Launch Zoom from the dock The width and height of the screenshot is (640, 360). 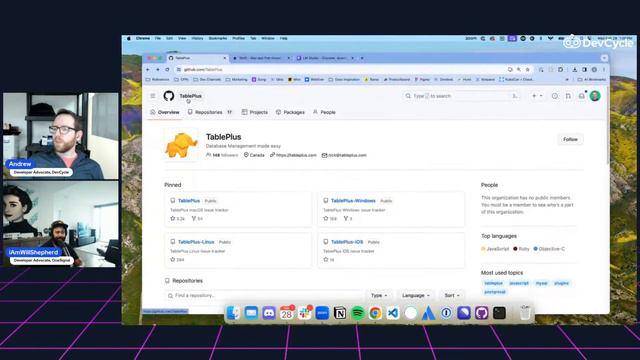click(x=322, y=313)
